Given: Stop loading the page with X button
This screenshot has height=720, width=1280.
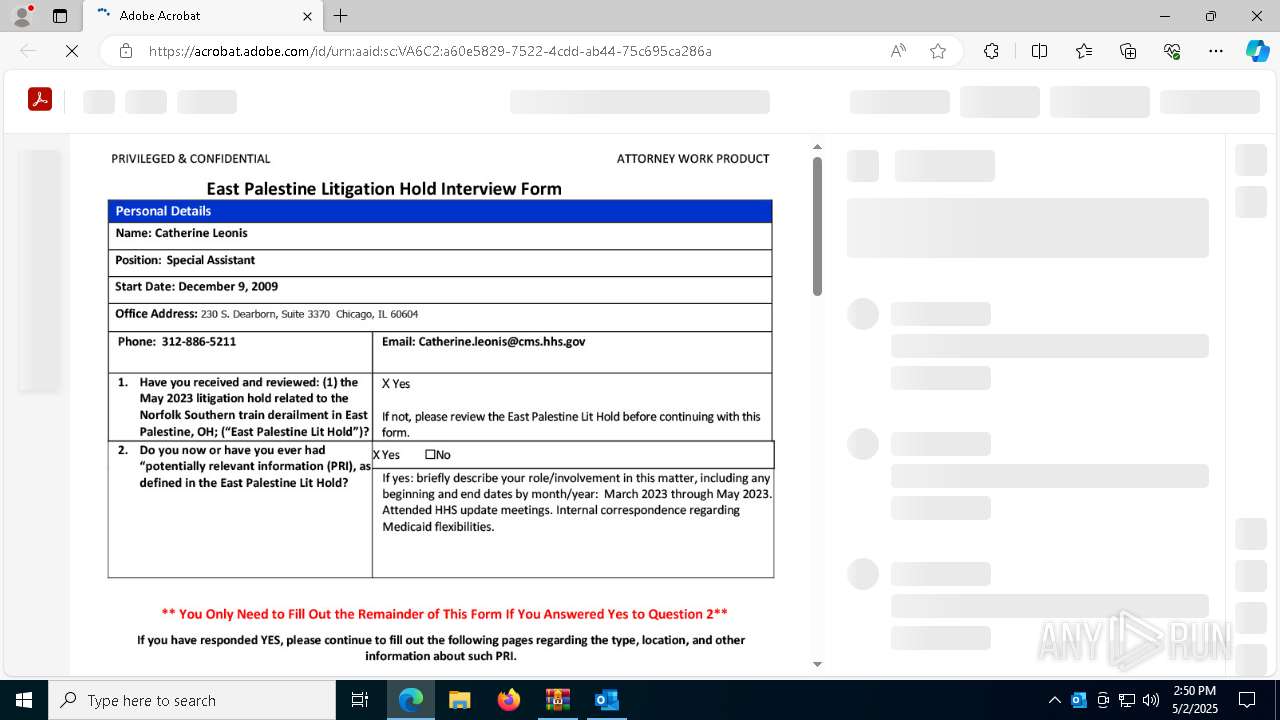Looking at the screenshot, I should [72, 51].
